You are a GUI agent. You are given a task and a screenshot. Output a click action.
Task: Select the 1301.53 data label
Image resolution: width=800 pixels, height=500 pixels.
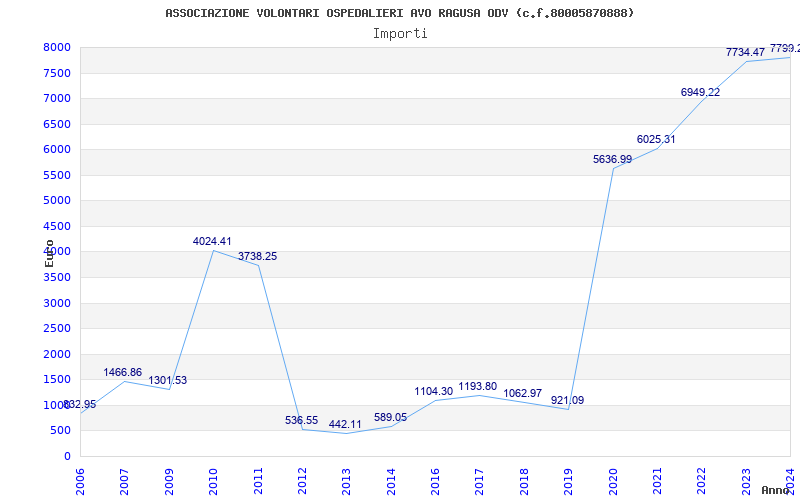167,381
